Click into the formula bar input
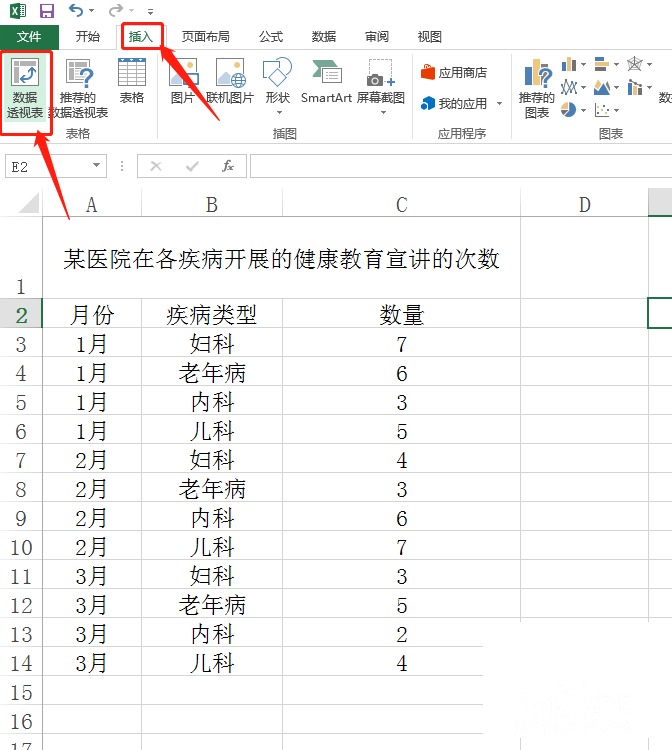Image resolution: width=672 pixels, height=750 pixels. pyautogui.click(x=461, y=166)
